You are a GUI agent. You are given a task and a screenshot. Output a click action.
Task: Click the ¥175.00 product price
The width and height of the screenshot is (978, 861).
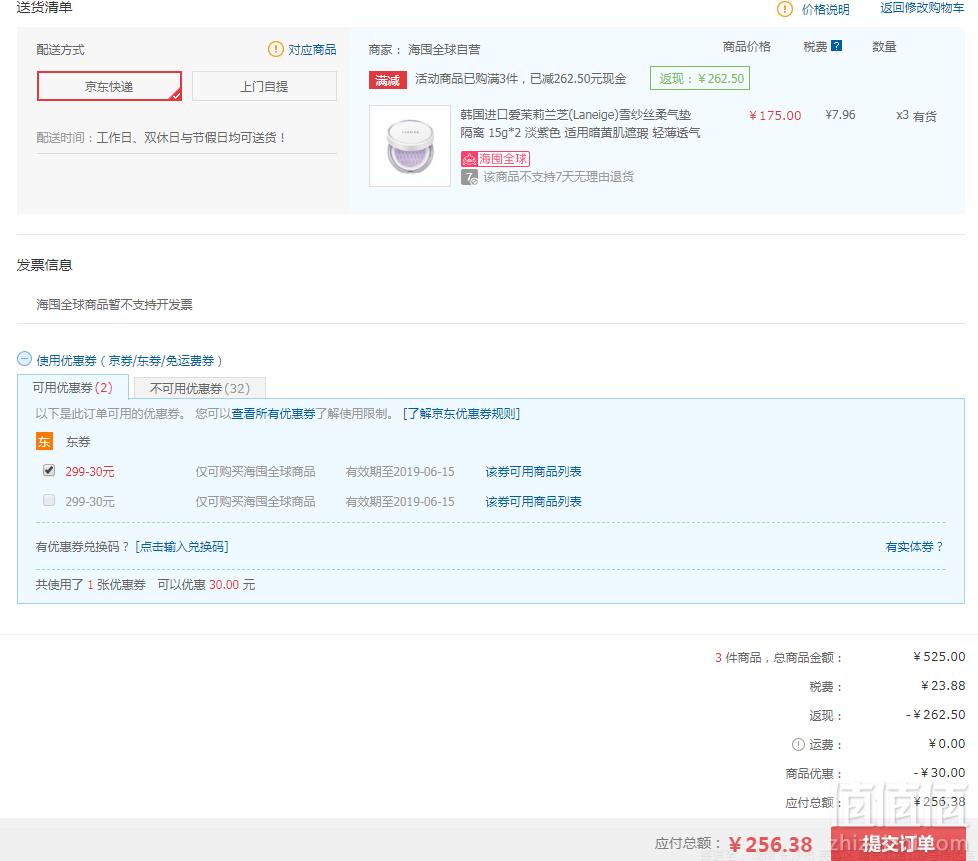pos(775,115)
